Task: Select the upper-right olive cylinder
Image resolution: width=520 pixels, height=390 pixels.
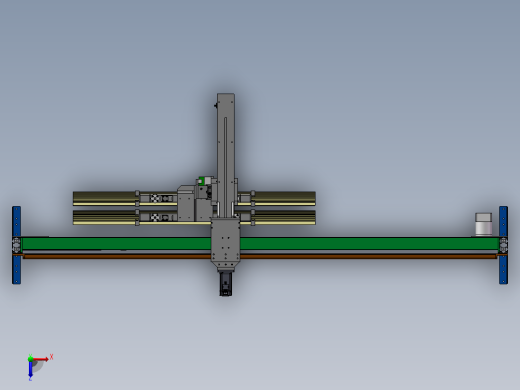Action: tap(285, 198)
